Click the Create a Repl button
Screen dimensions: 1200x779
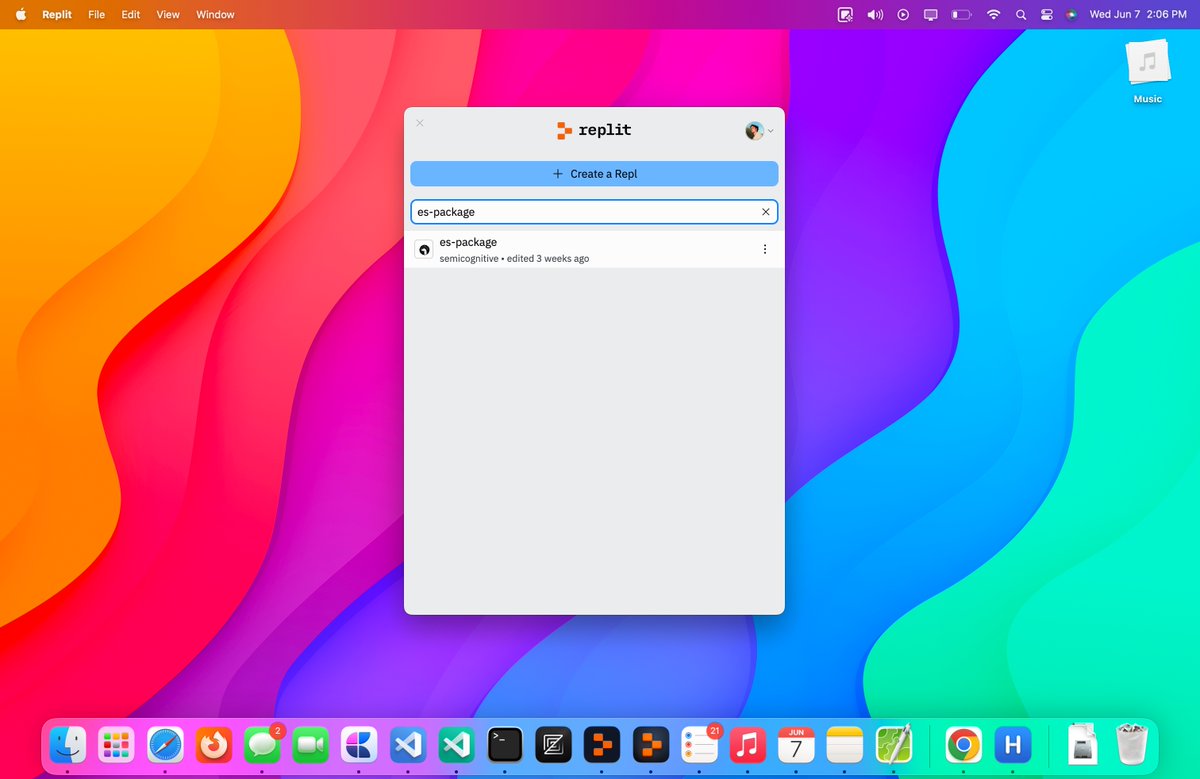click(x=594, y=174)
